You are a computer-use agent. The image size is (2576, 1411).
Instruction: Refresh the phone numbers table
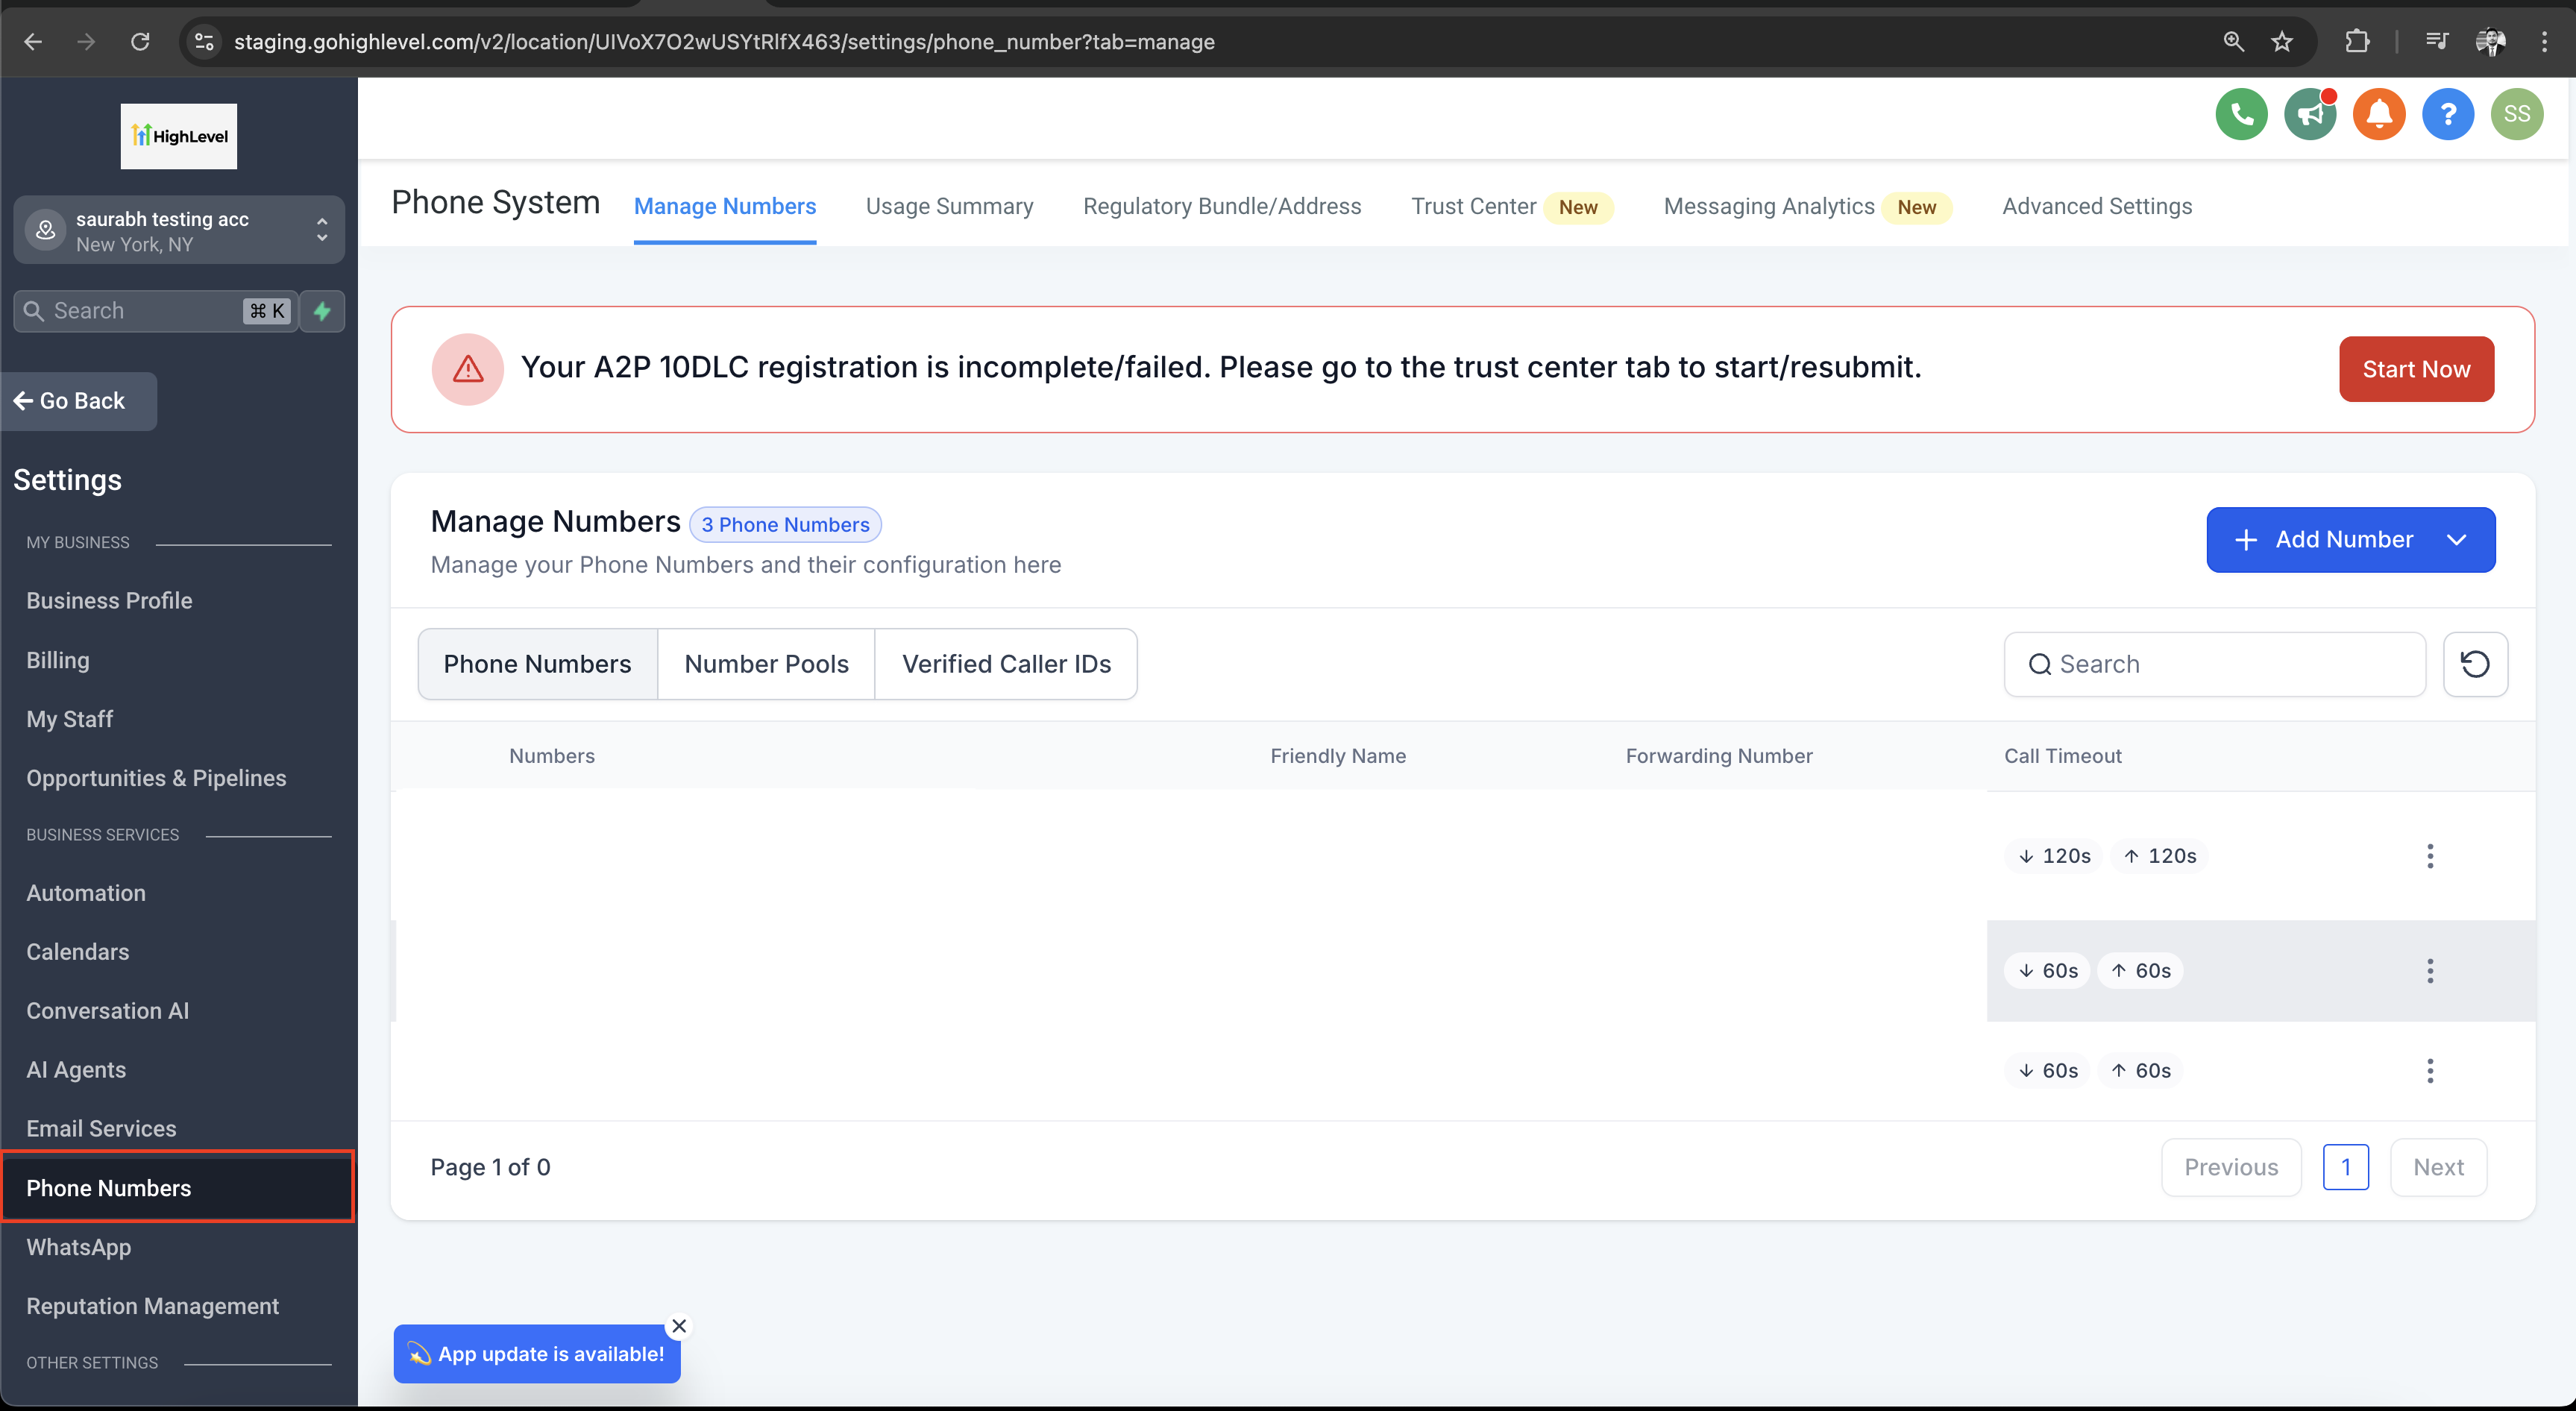[2475, 664]
